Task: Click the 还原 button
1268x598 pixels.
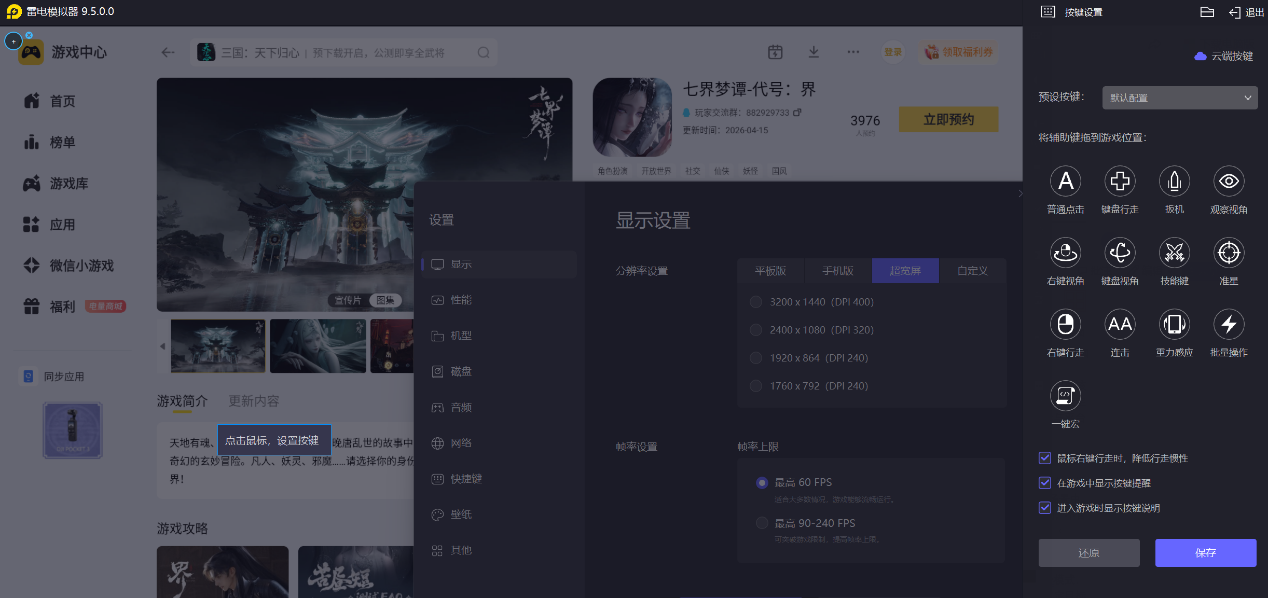Action: tap(1089, 553)
